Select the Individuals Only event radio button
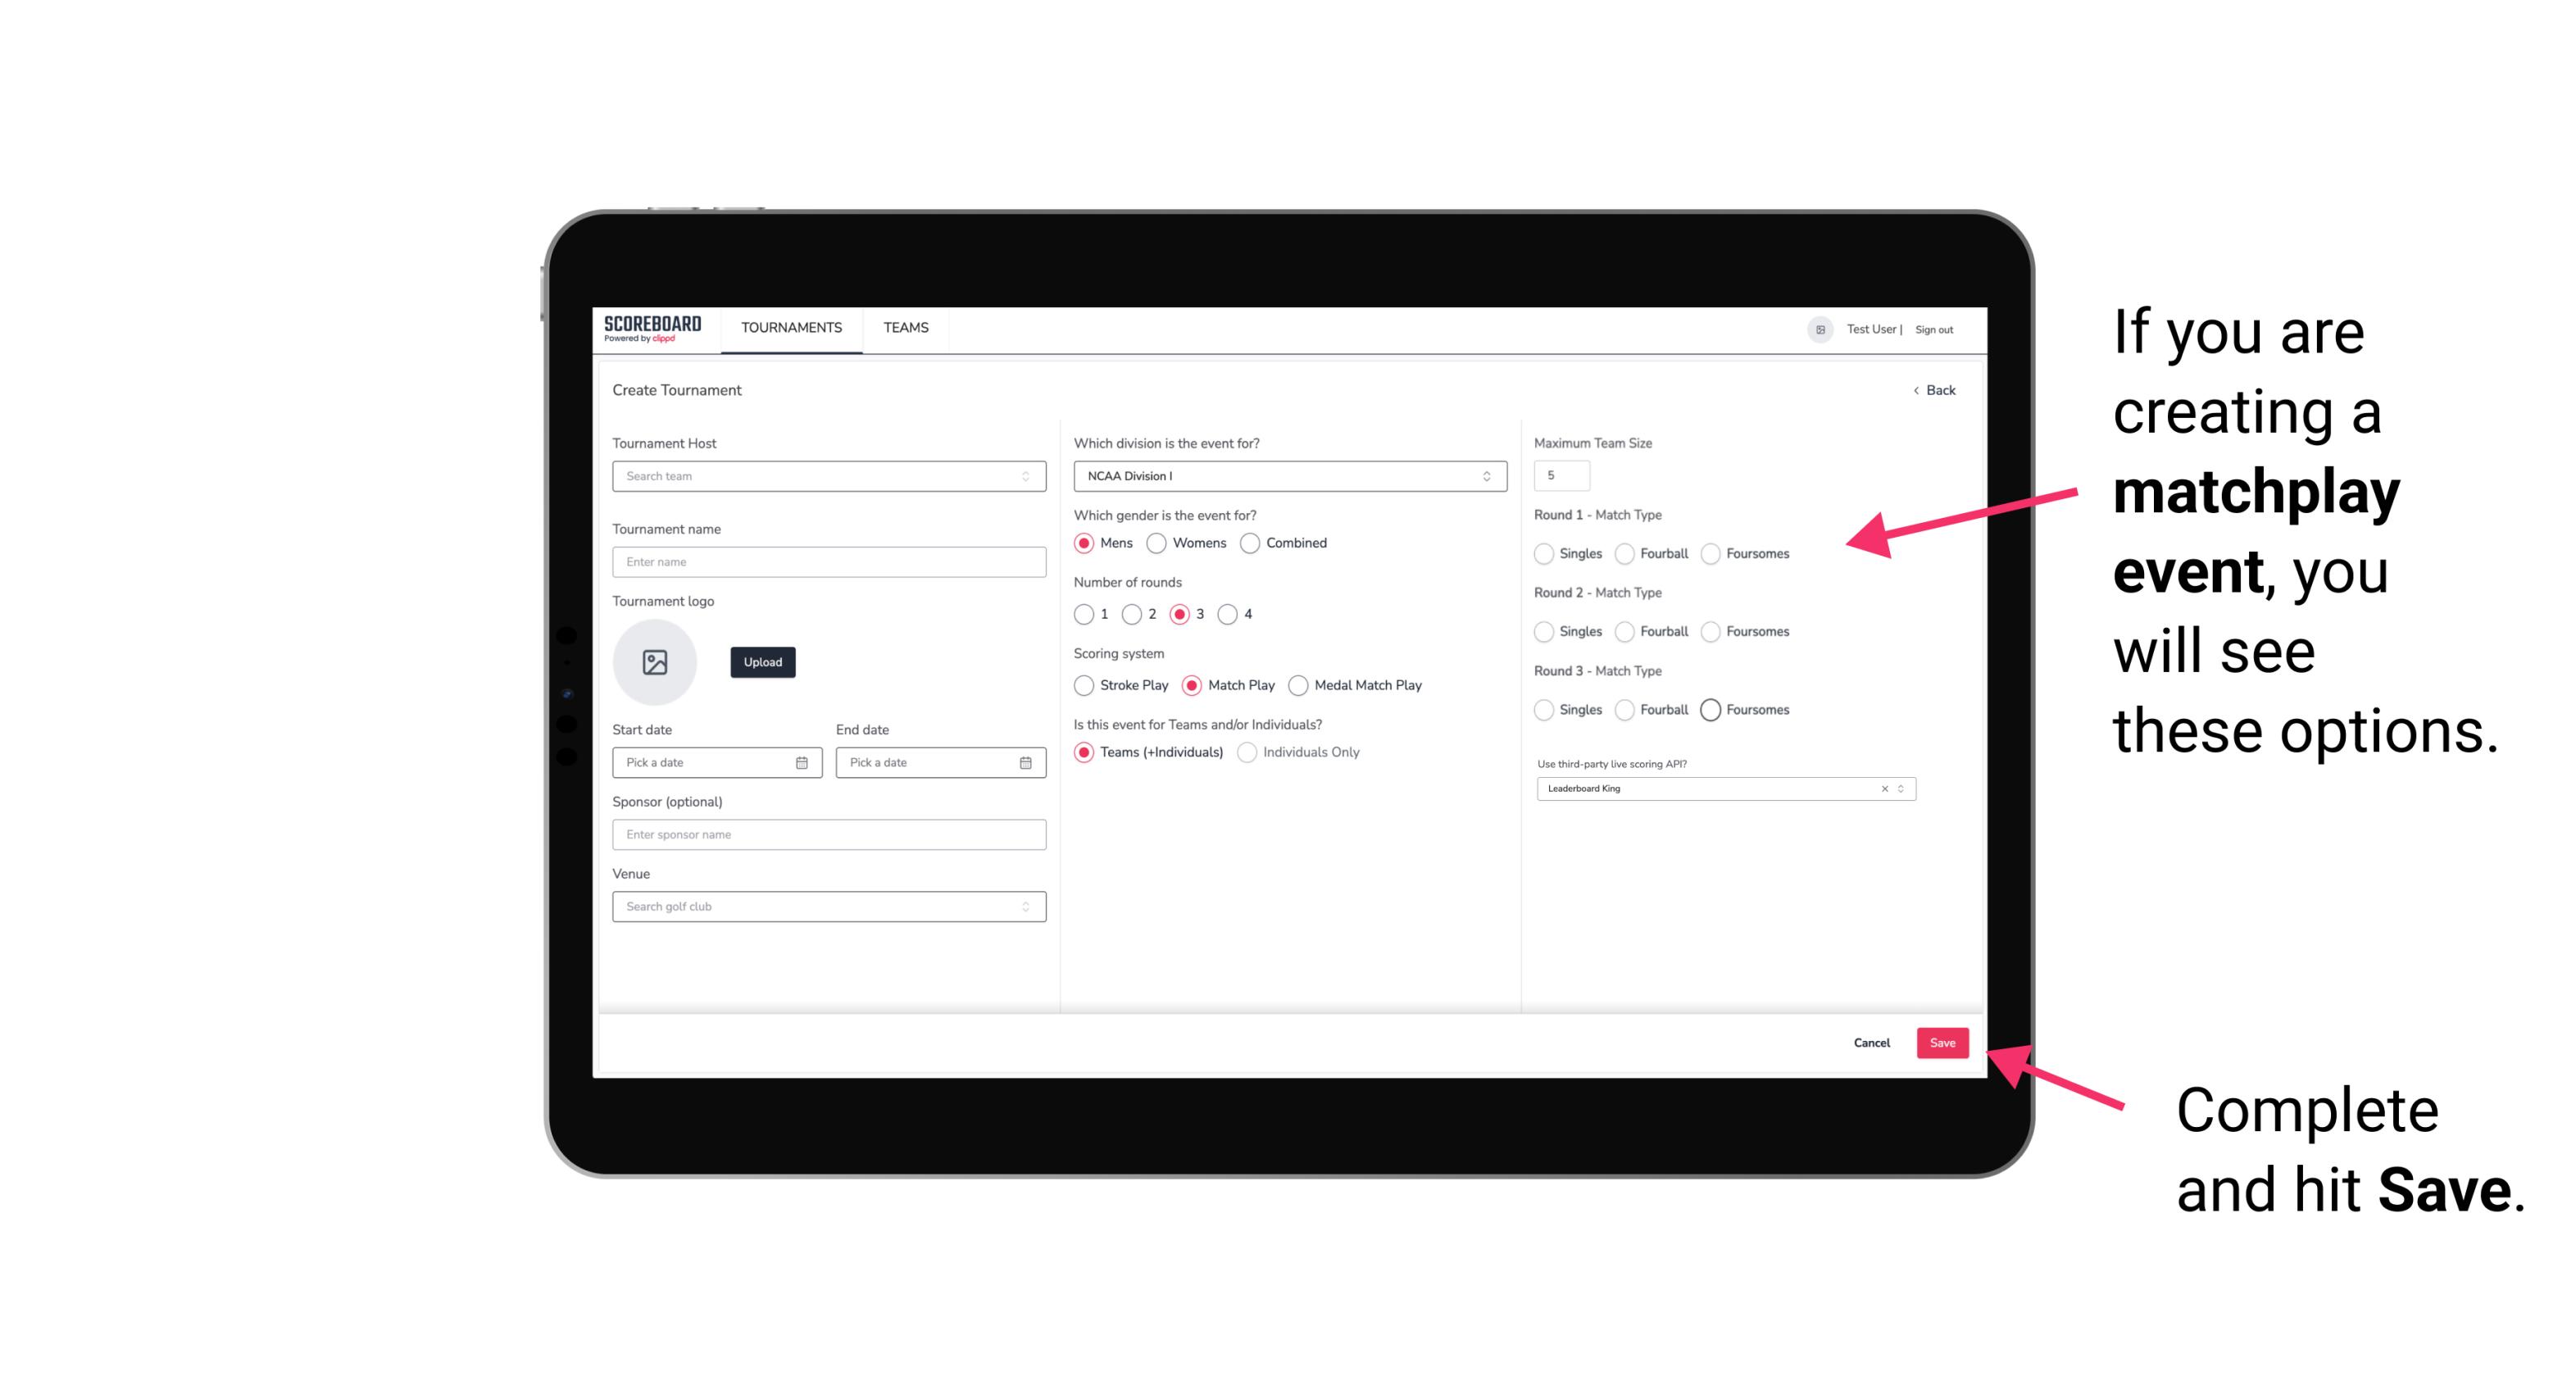The height and width of the screenshot is (1386, 2576). coord(1251,752)
